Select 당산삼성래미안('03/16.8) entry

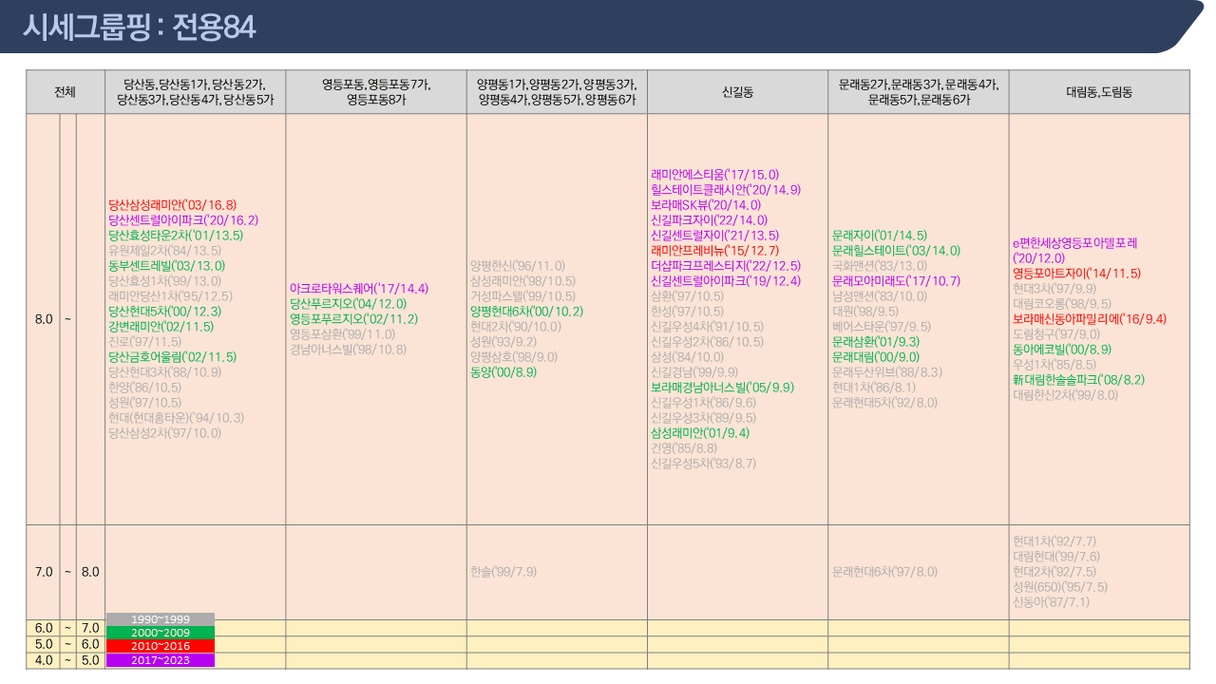point(172,204)
